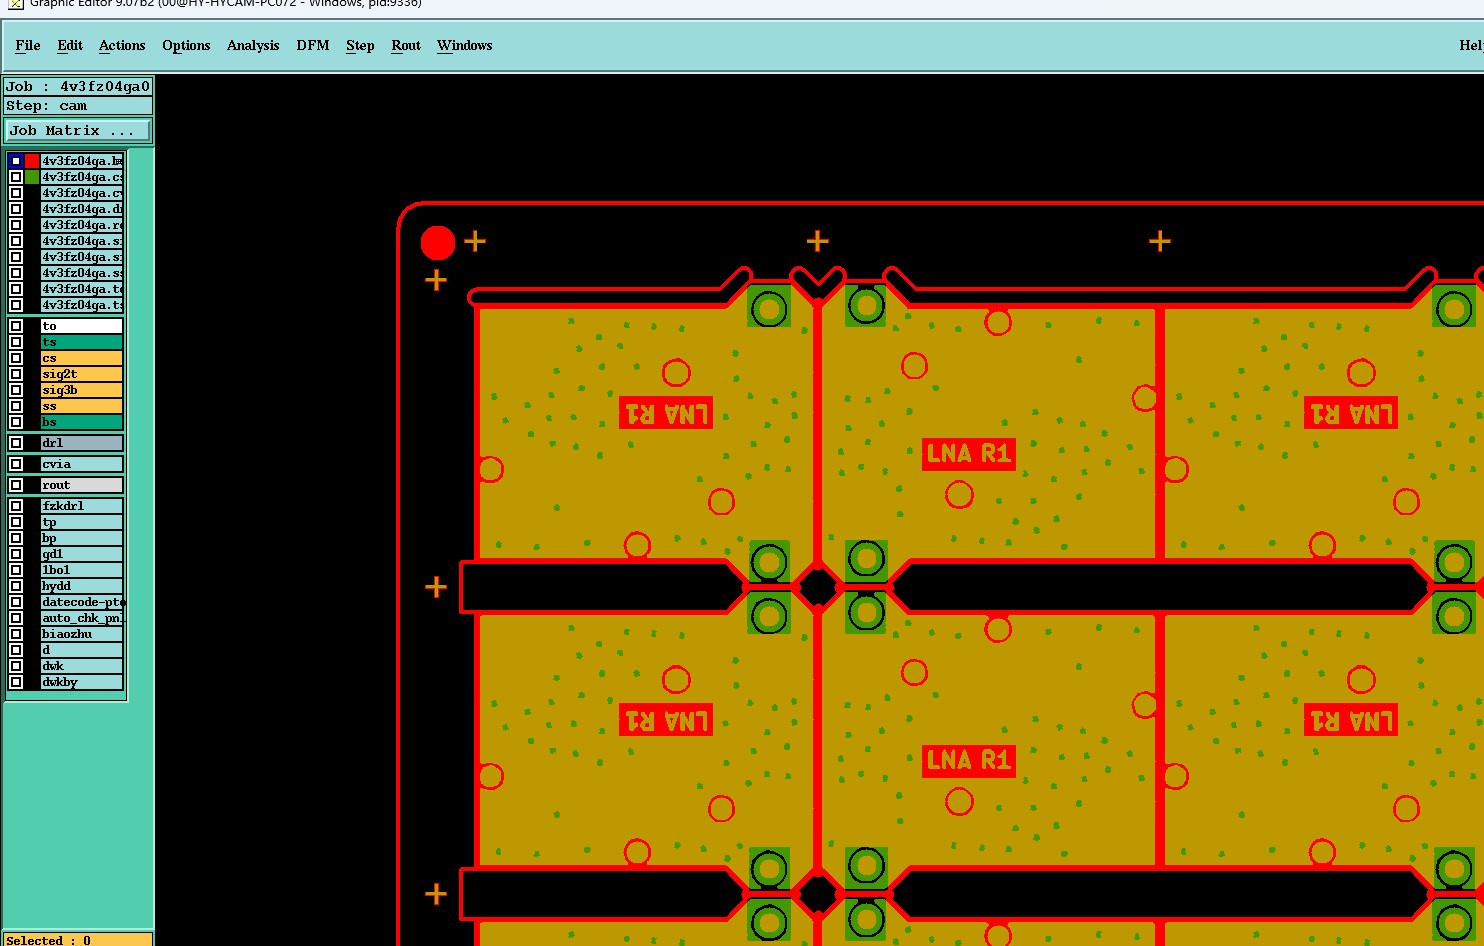Viewport: 1484px width, 946px height.
Task: Click the Step: cam label
Action: pos(78,105)
